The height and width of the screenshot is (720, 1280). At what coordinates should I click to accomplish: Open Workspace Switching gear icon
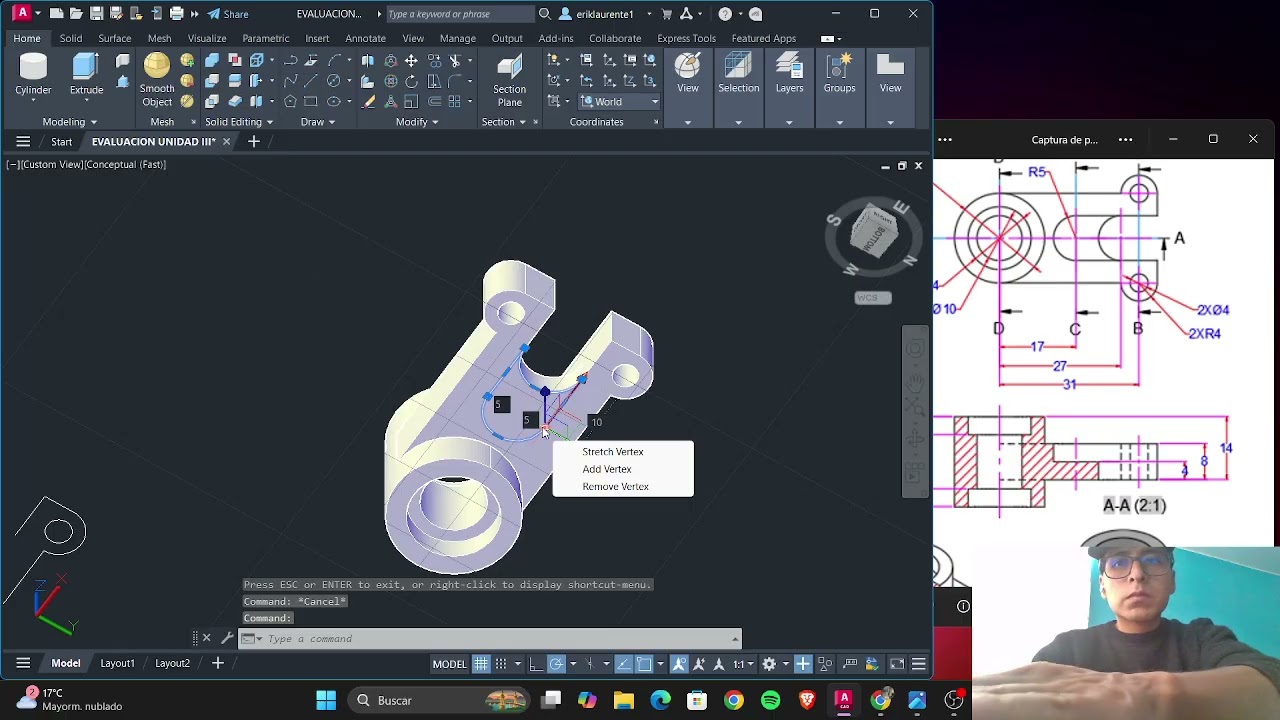coord(769,663)
